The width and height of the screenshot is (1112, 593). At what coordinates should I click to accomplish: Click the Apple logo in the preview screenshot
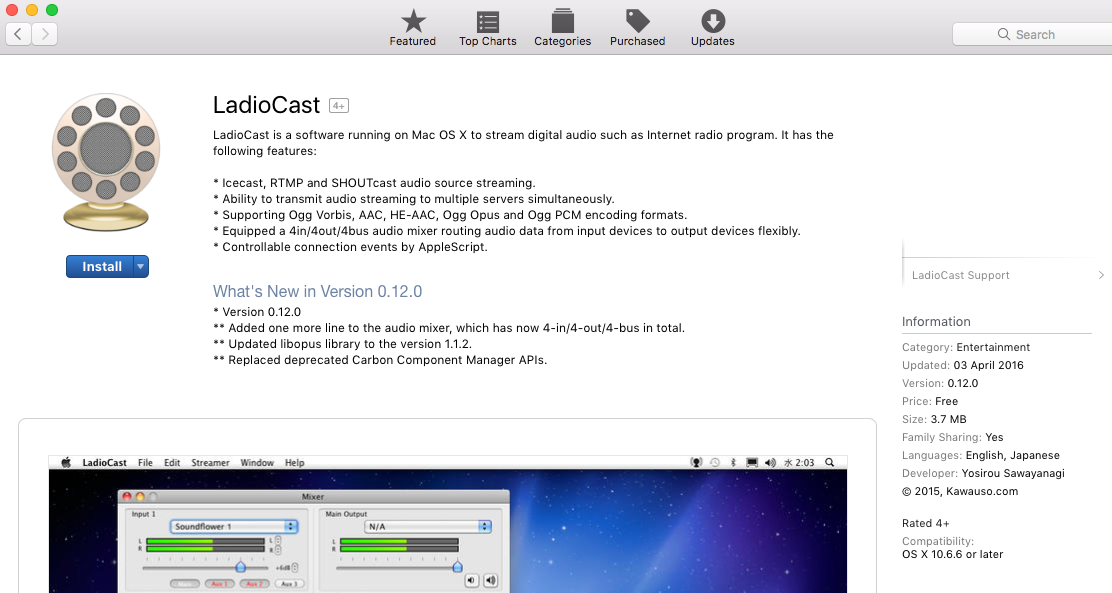66,462
